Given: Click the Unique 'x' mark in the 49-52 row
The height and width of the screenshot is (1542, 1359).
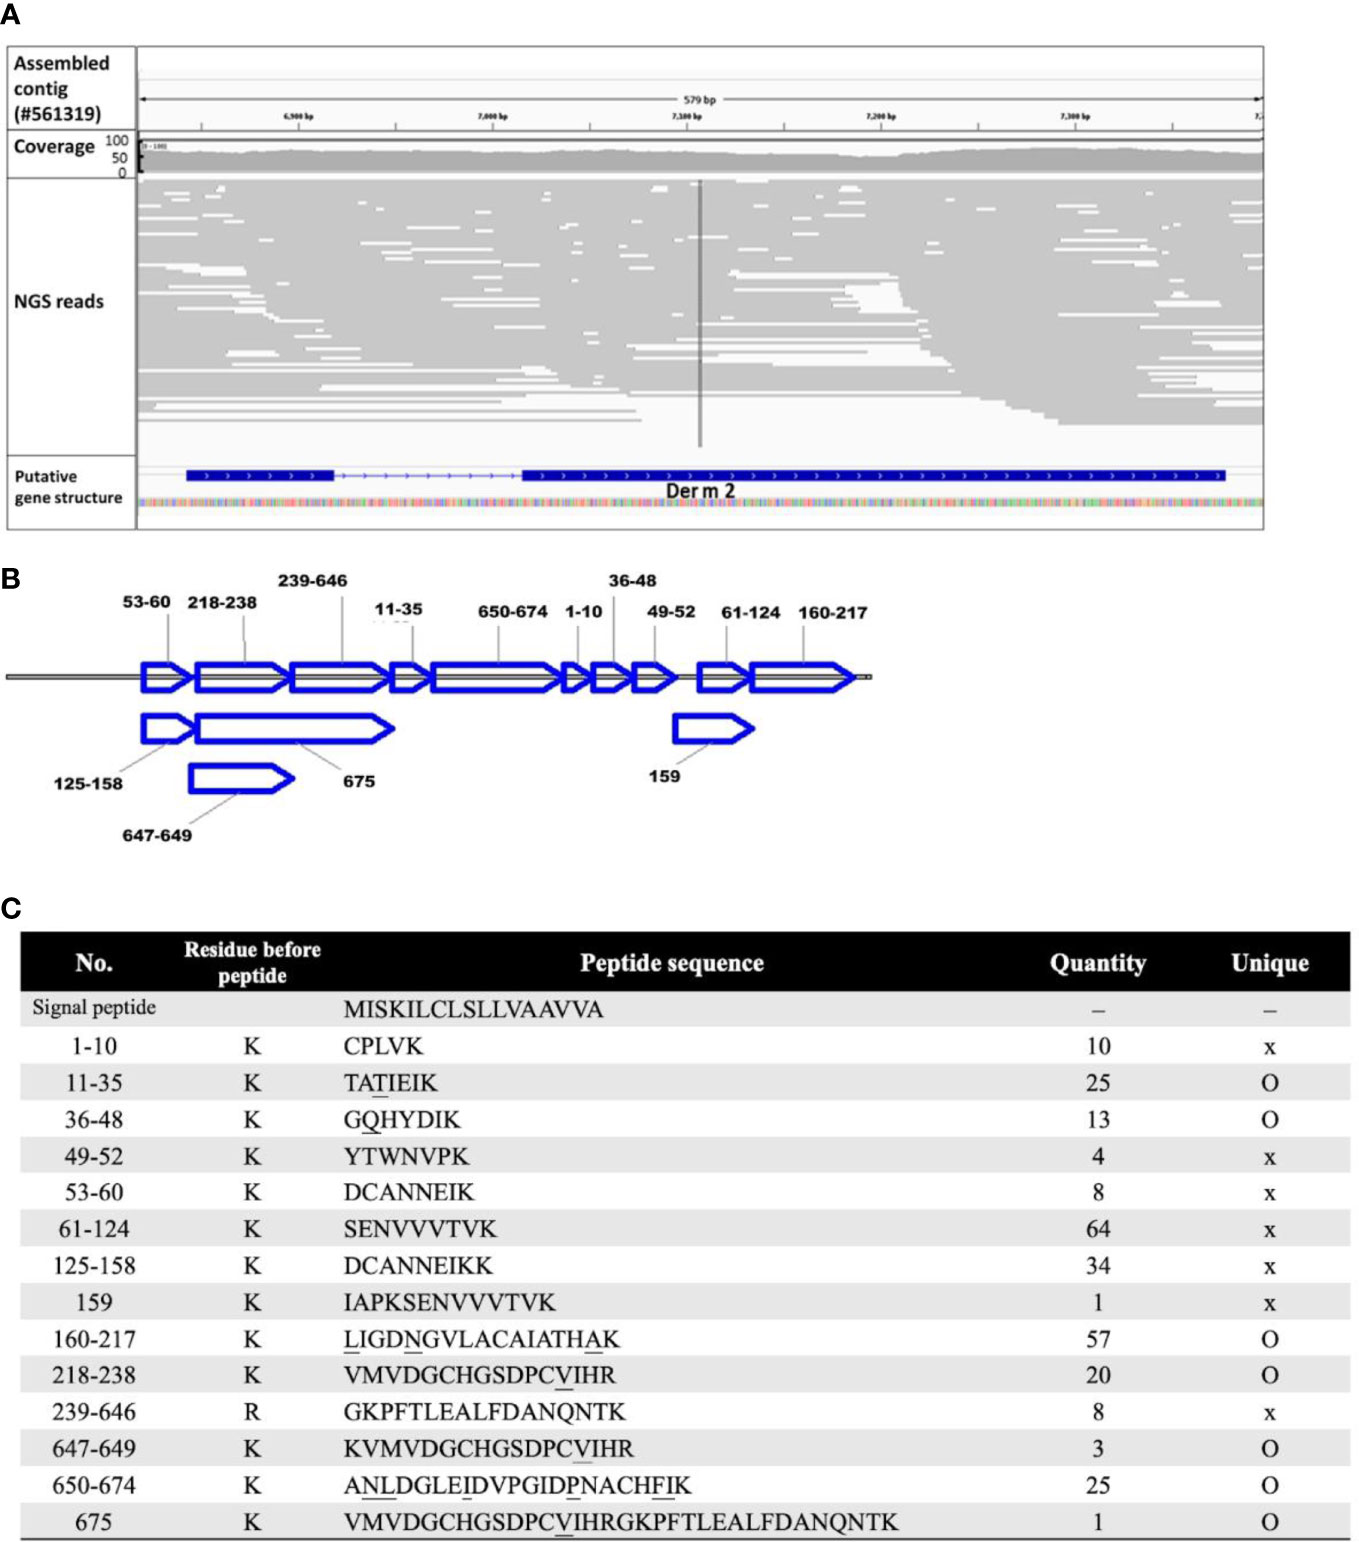Looking at the screenshot, I should [1270, 1158].
